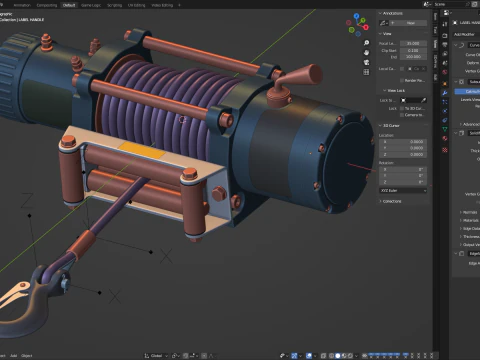Open the UV Editing workspace tab
Viewport: 480px width, 360px height.
pyautogui.click(x=137, y=5)
